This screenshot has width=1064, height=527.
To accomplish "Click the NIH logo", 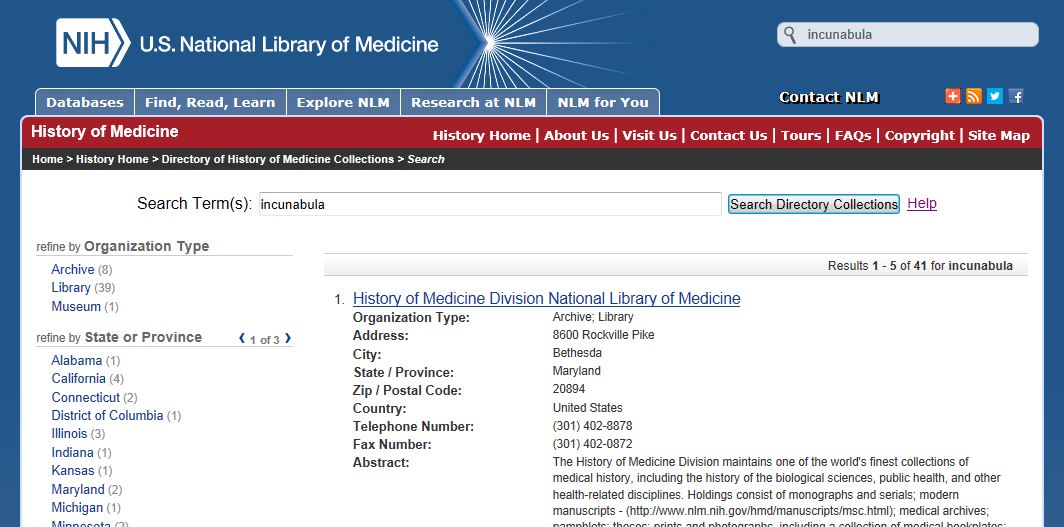I will tap(92, 43).
